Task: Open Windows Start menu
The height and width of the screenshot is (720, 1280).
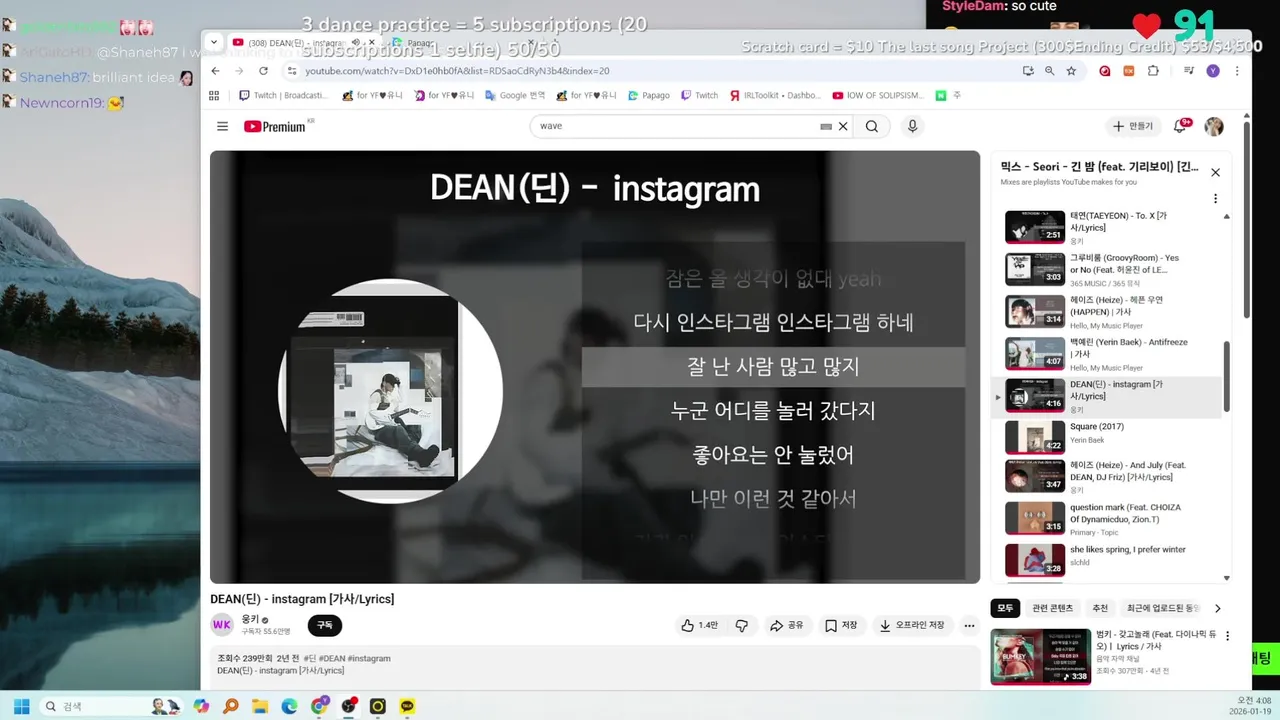Action: coord(21,706)
